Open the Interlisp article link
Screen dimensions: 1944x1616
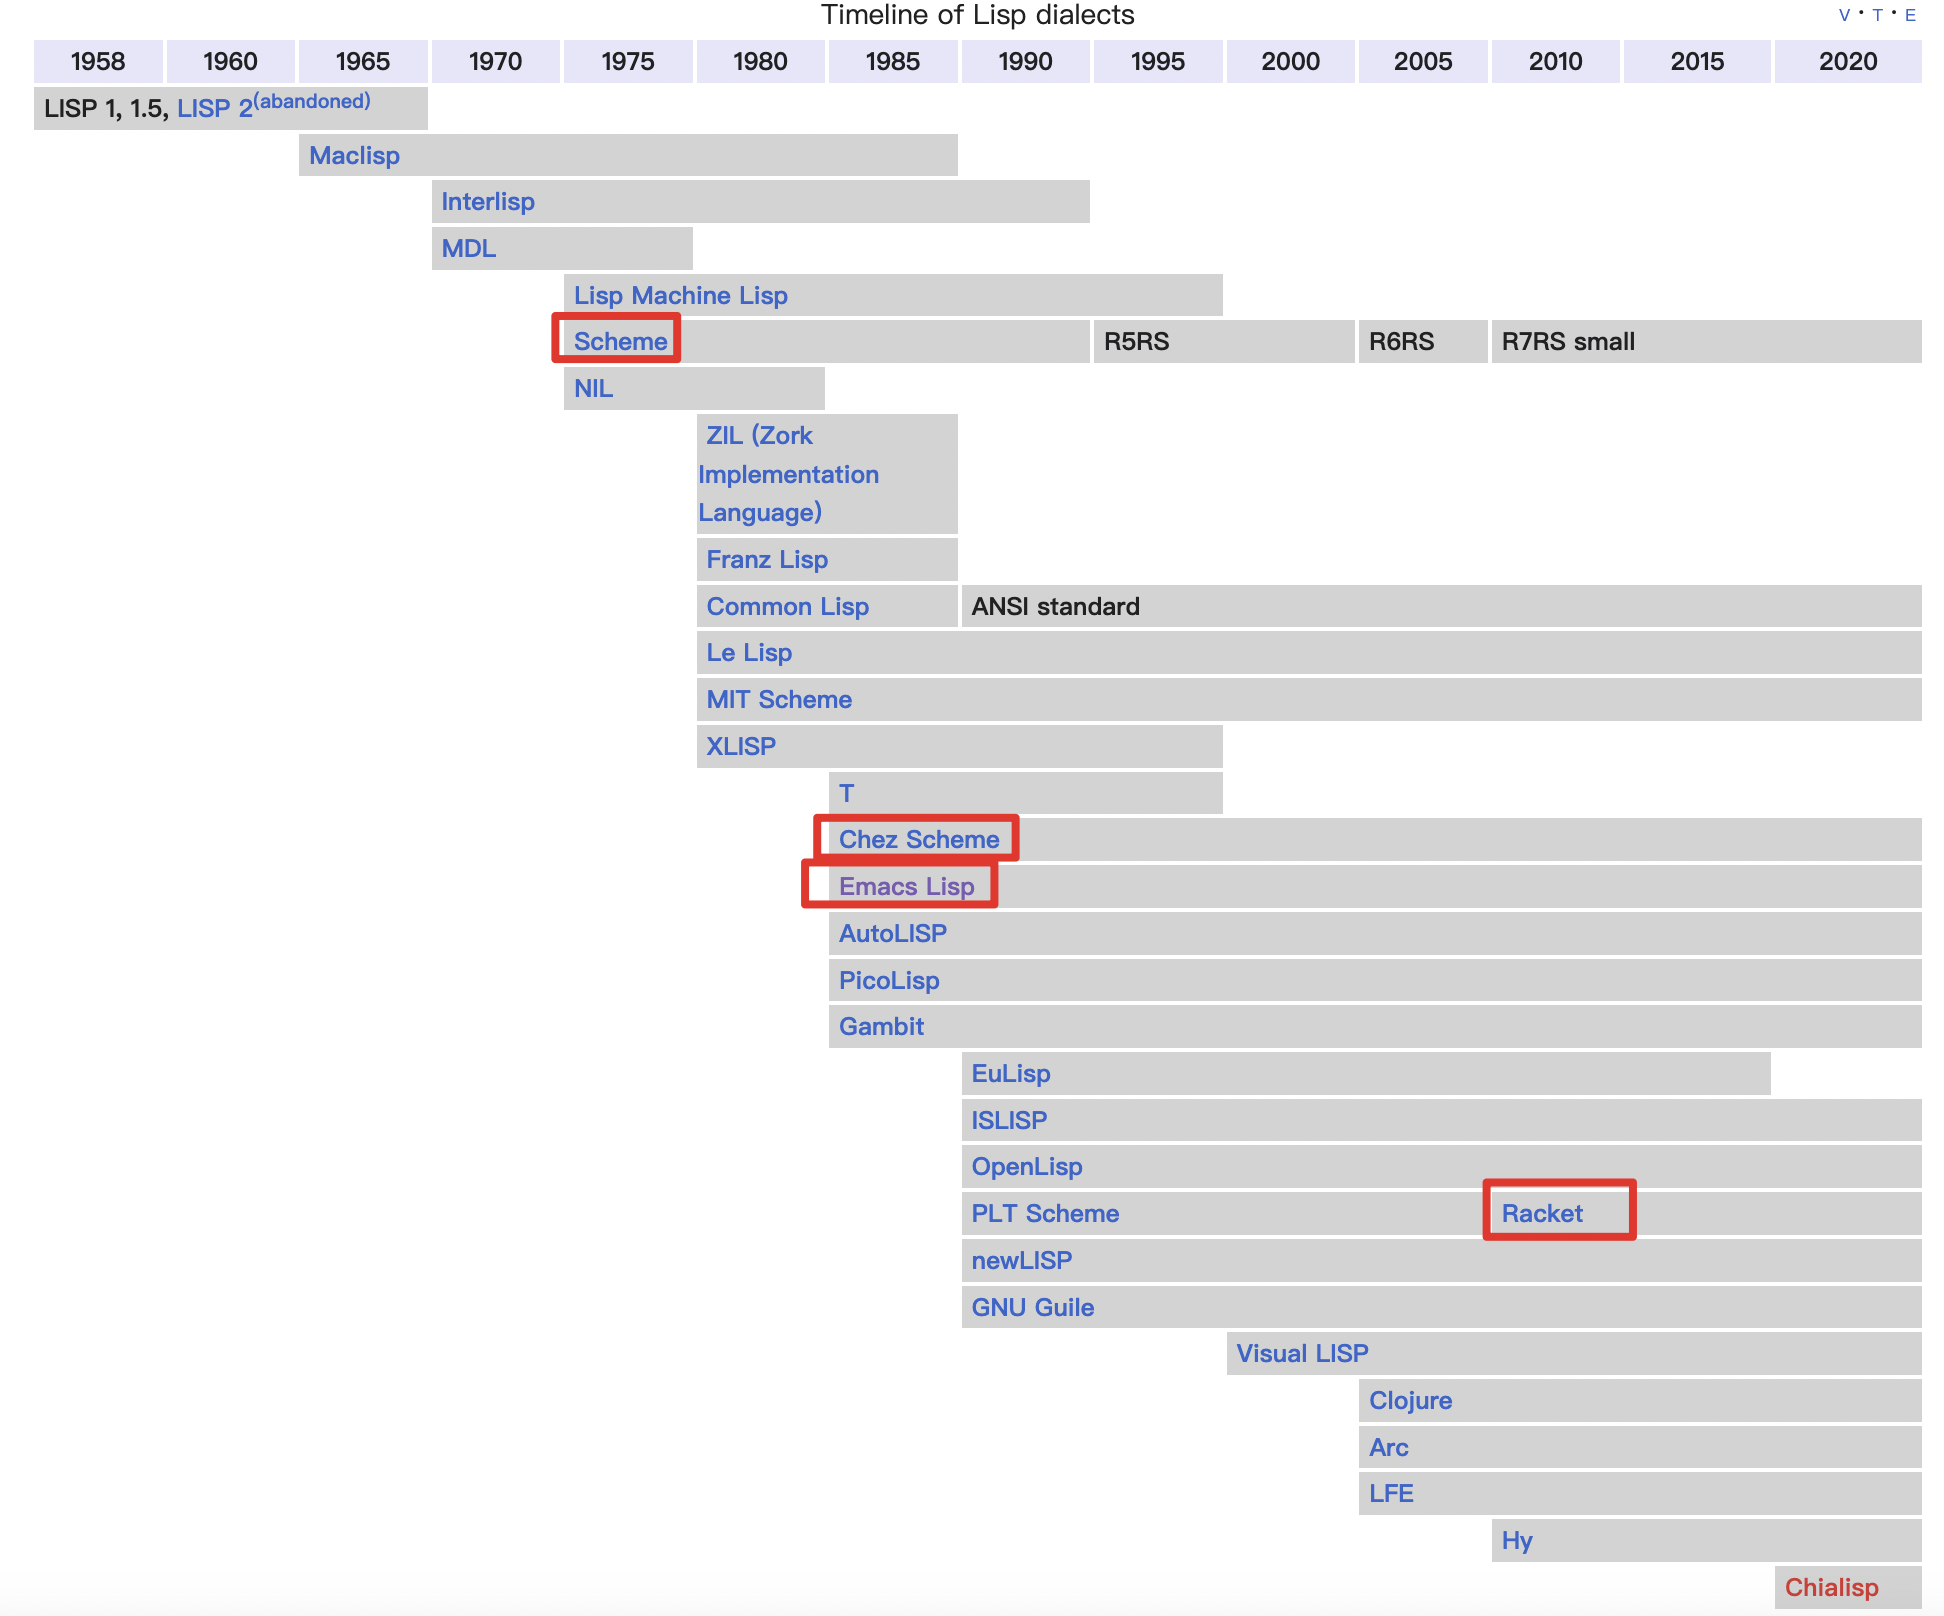(488, 202)
